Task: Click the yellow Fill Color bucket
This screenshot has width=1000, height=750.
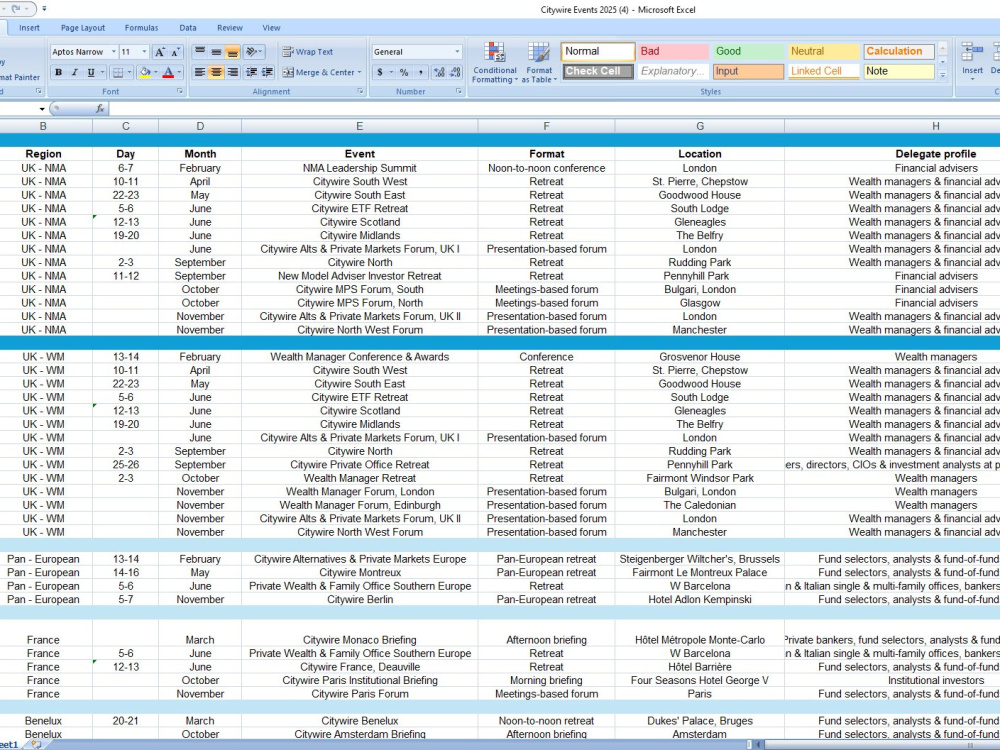Action: click(145, 73)
